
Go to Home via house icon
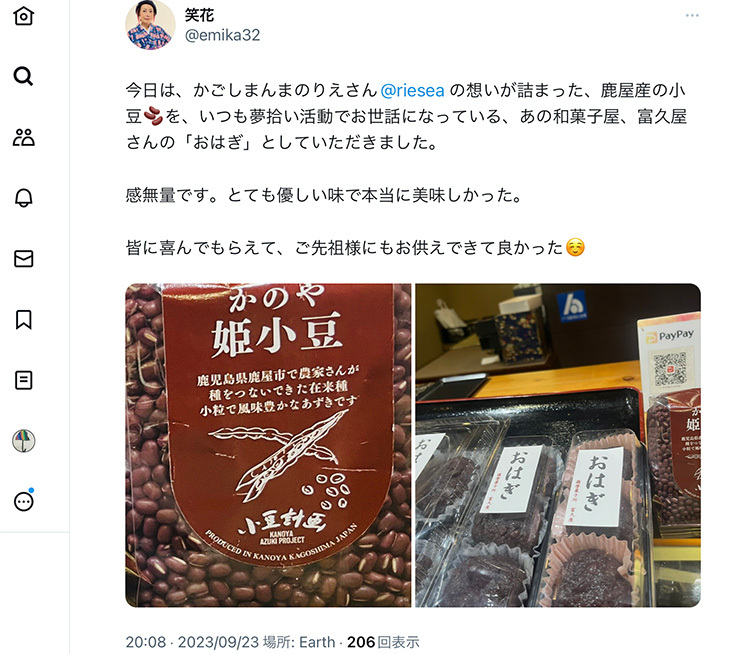pos(23,15)
